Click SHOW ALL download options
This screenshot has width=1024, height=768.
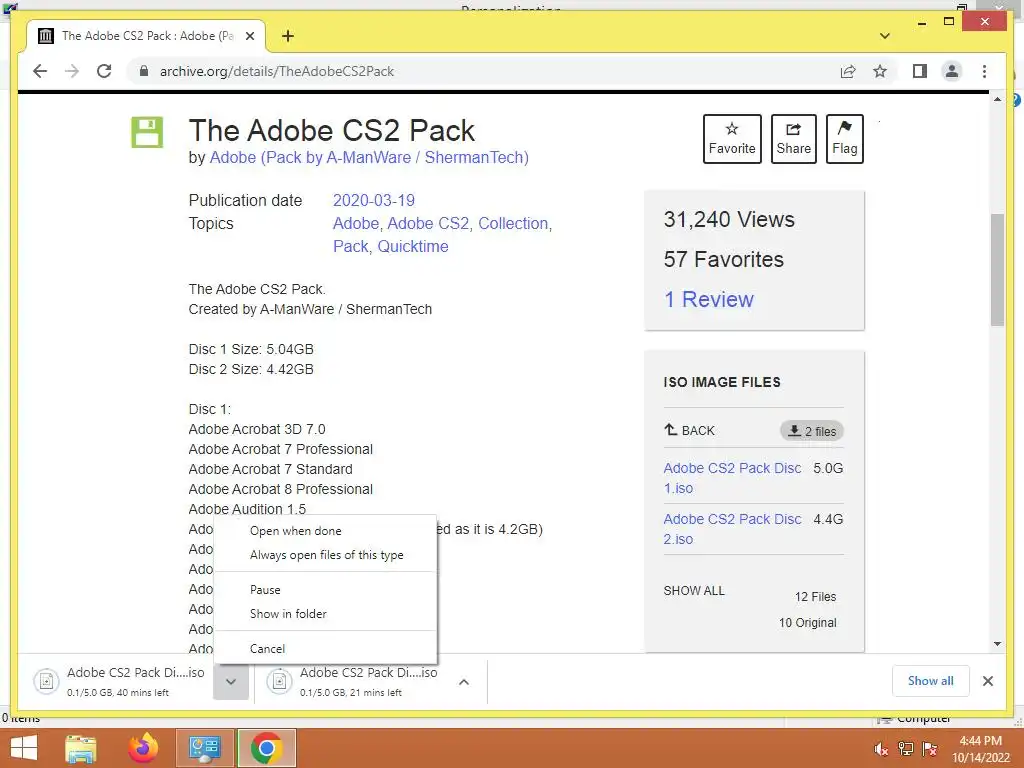694,590
